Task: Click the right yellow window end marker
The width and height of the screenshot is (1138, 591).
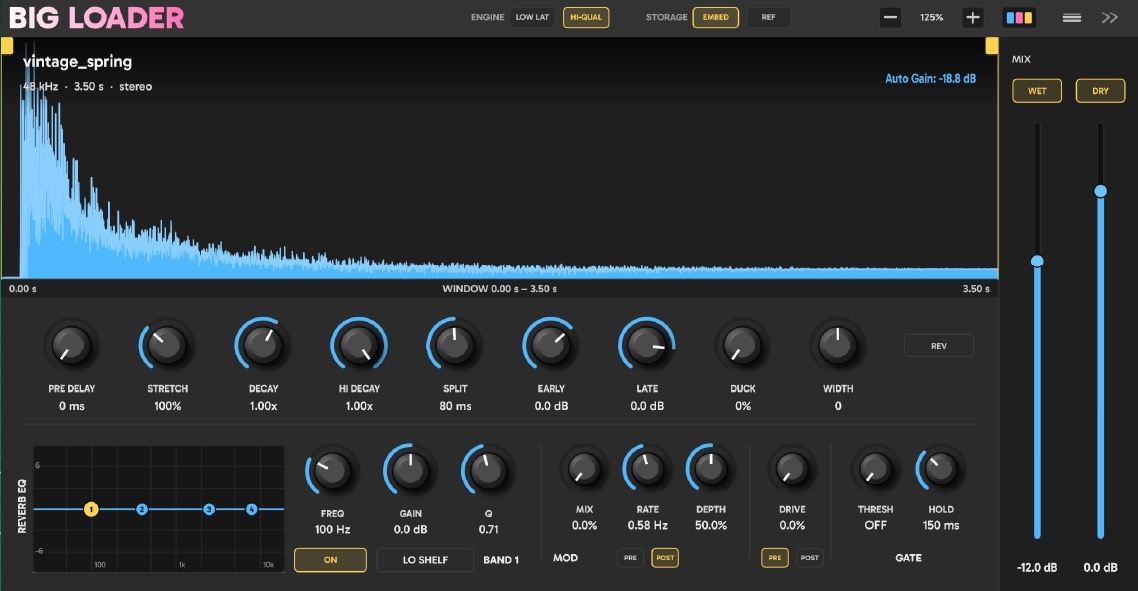Action: click(991, 46)
